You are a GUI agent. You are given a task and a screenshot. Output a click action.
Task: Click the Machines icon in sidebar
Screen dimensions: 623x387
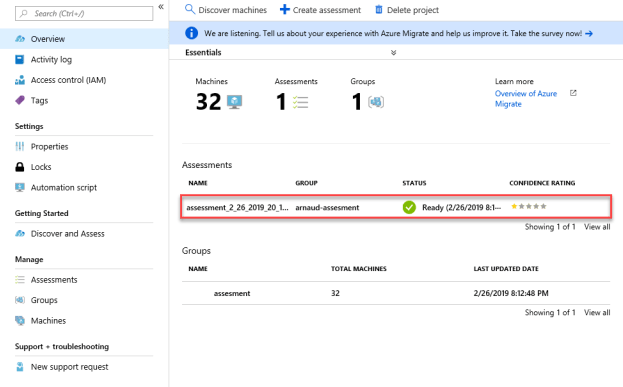(20, 321)
